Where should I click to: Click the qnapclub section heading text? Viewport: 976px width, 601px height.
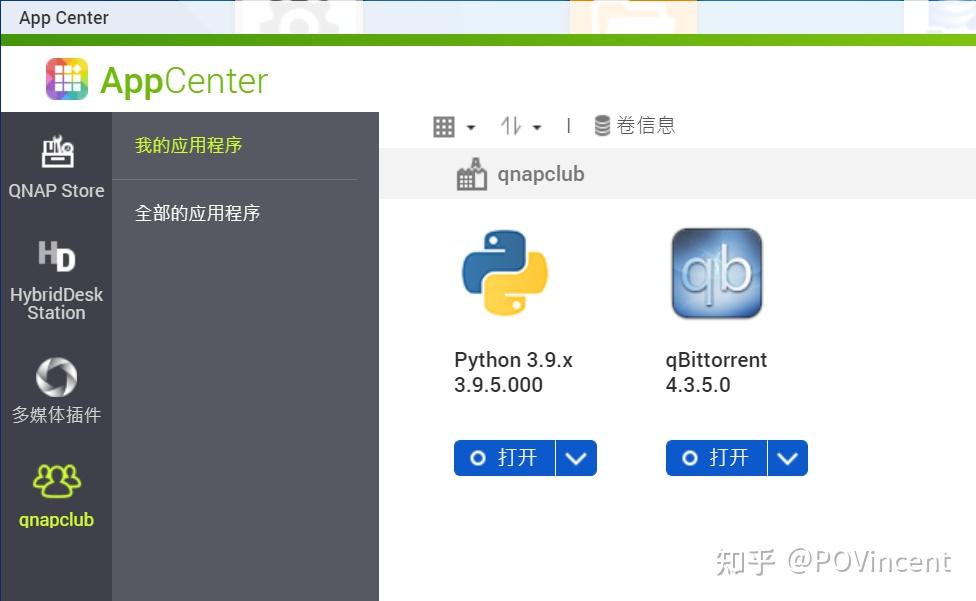(540, 174)
